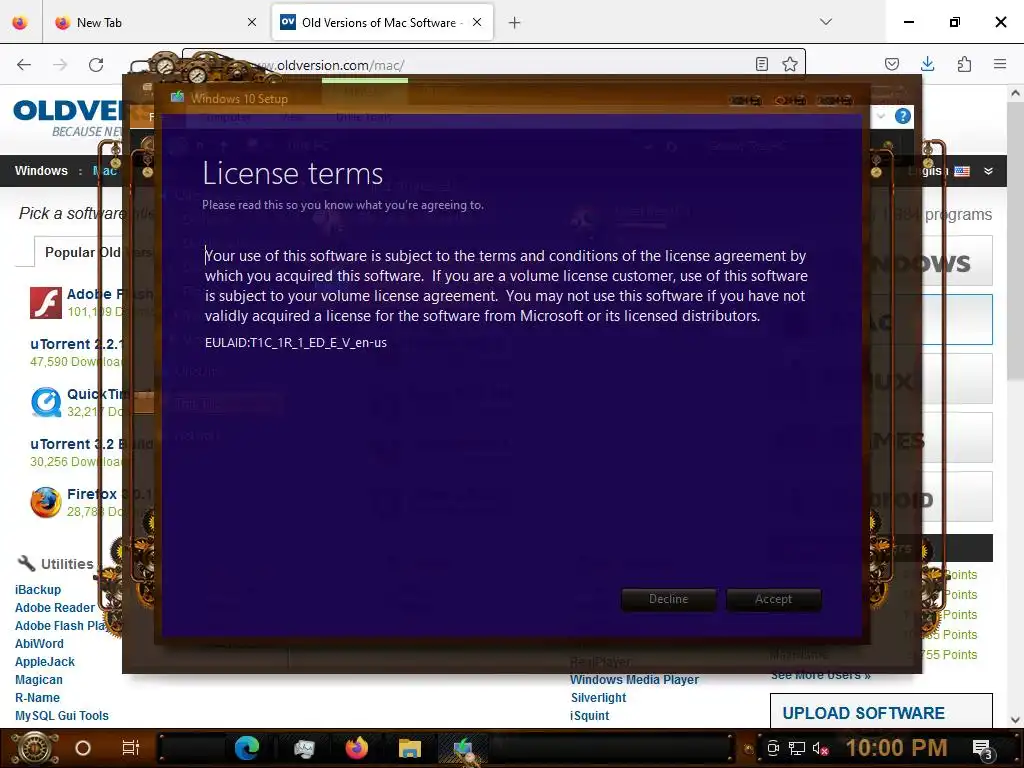Open a new browser tab
The height and width of the screenshot is (768, 1024).
coord(515,23)
